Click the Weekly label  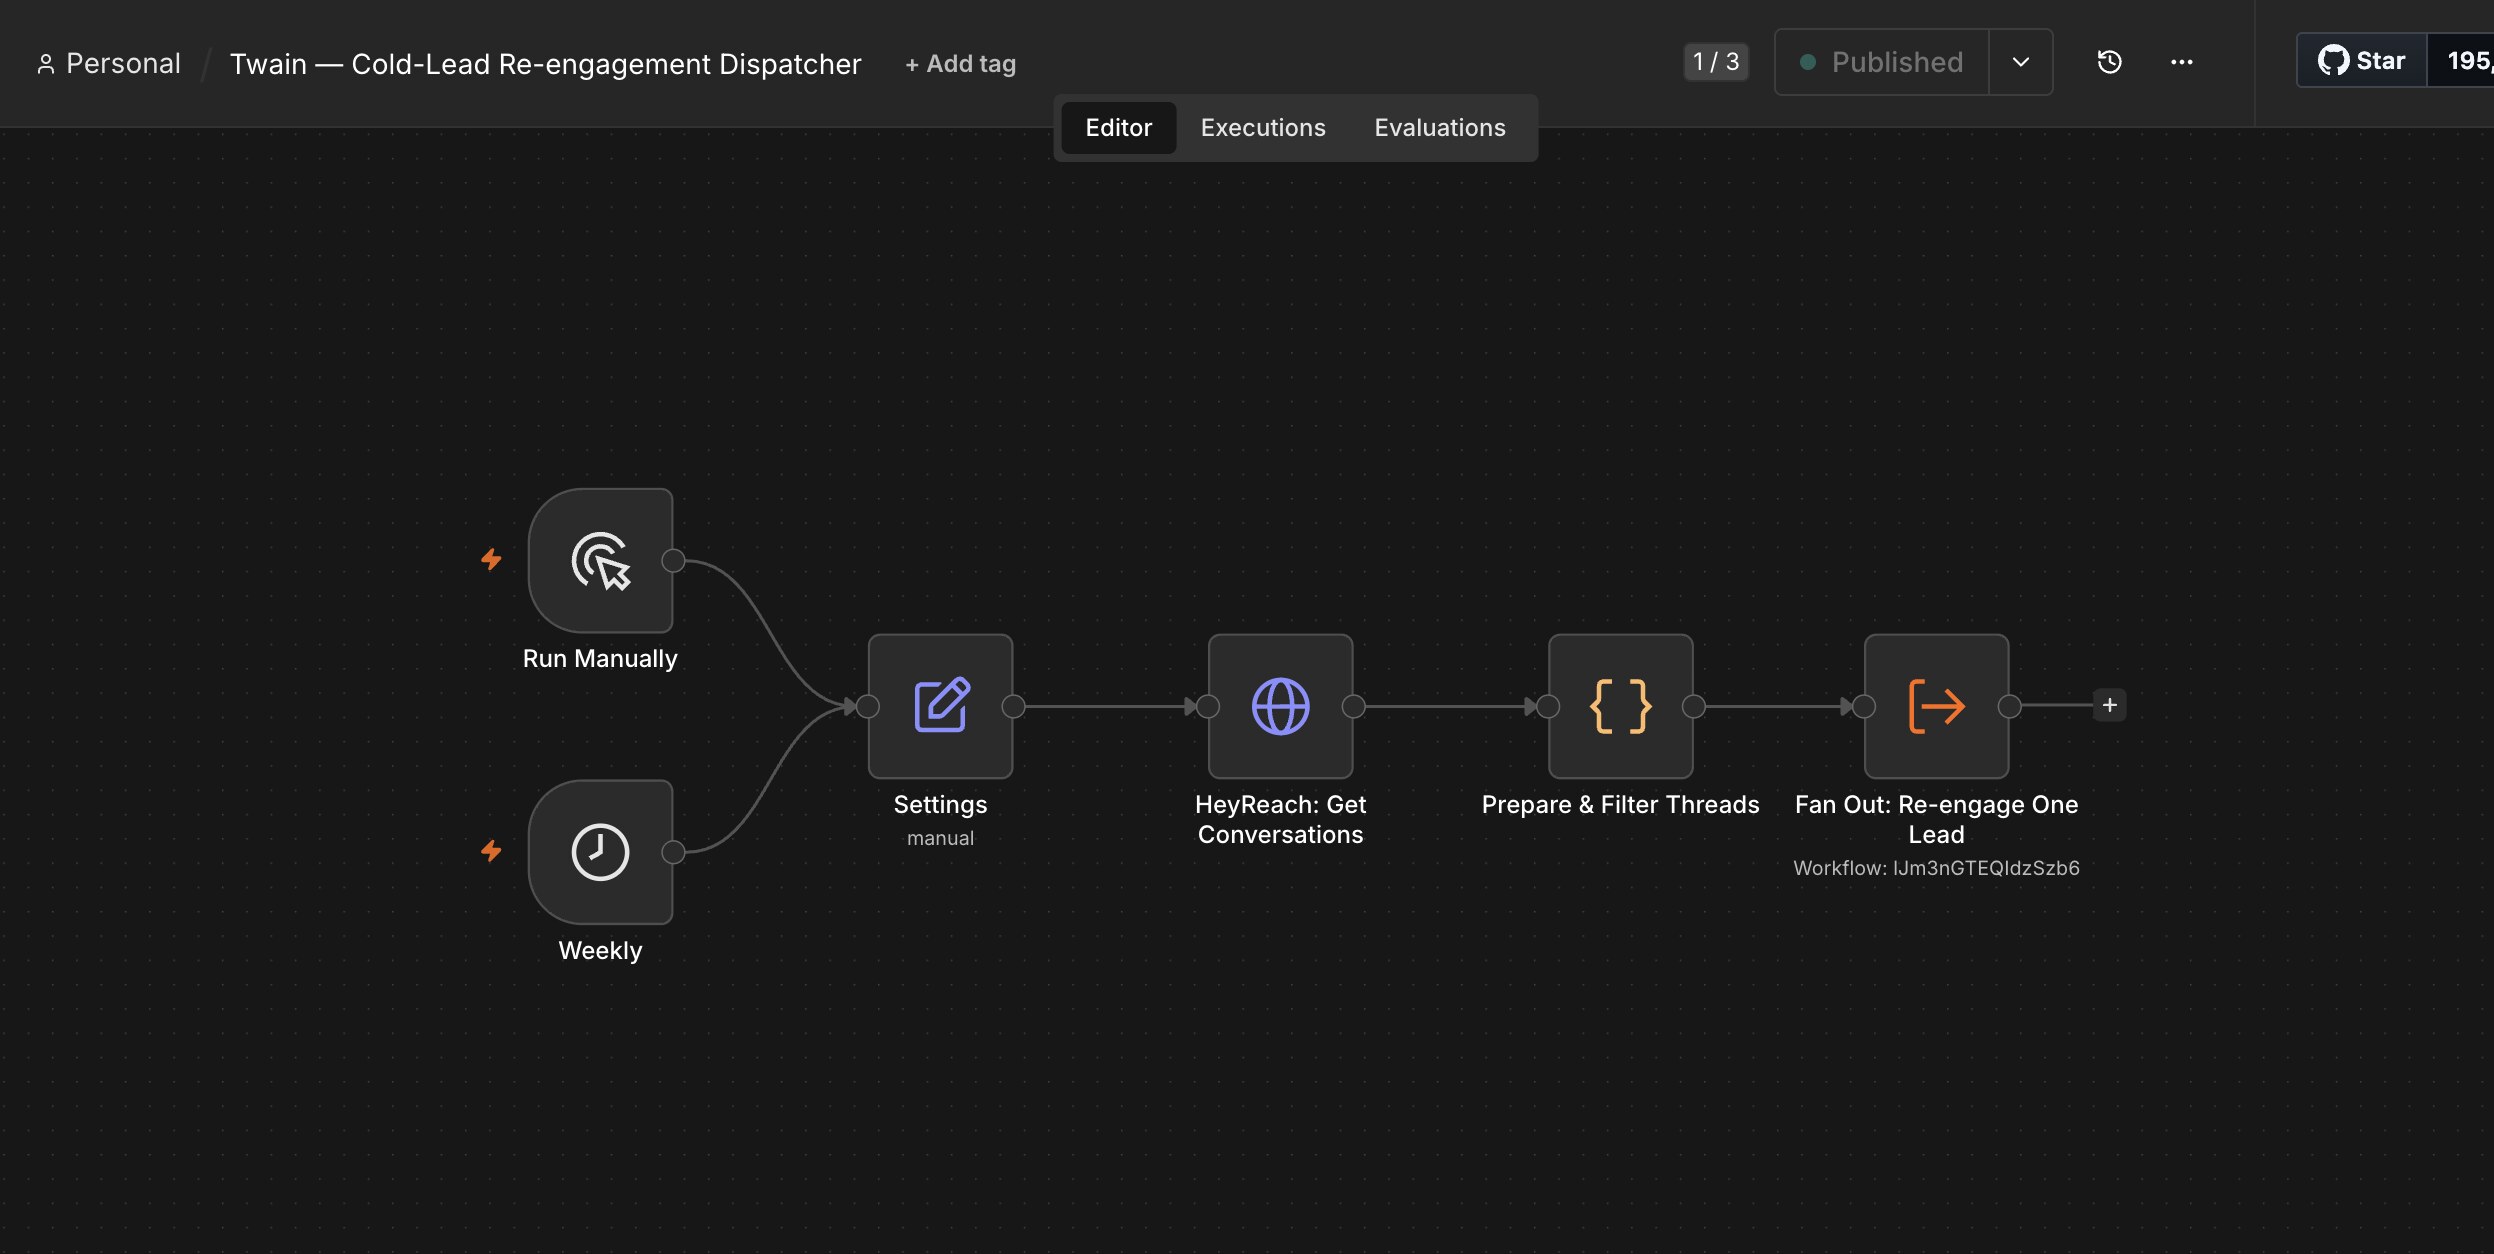point(600,951)
